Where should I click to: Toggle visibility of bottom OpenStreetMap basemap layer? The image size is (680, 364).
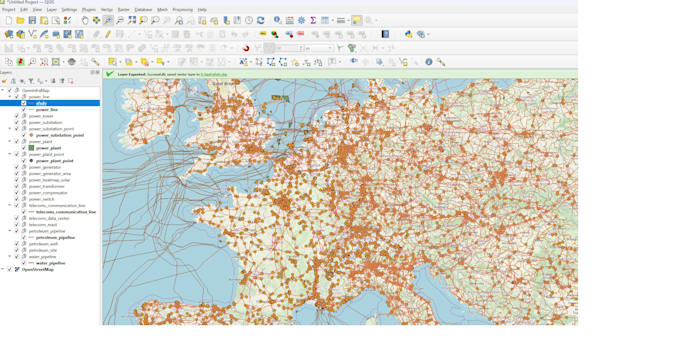click(x=10, y=269)
